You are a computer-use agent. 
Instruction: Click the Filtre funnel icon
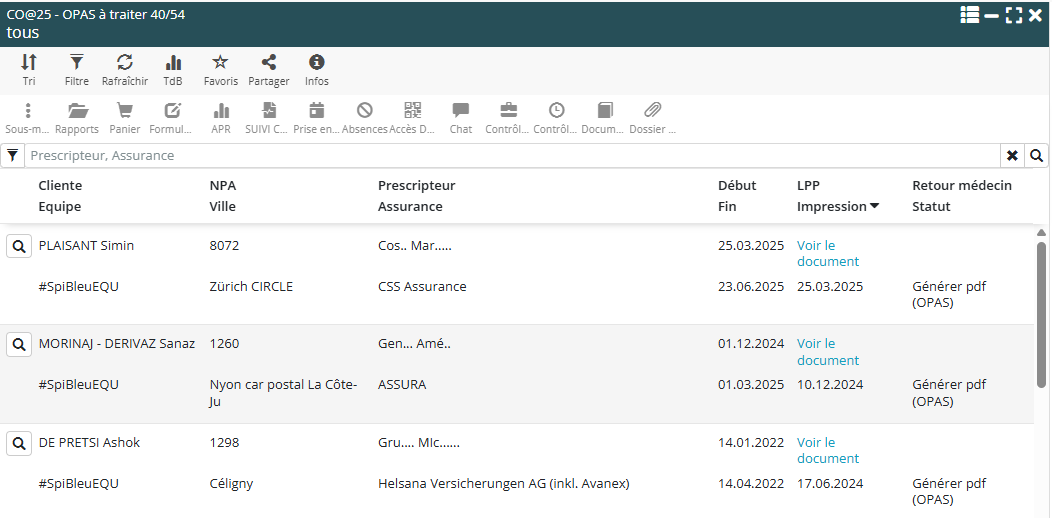click(76, 63)
